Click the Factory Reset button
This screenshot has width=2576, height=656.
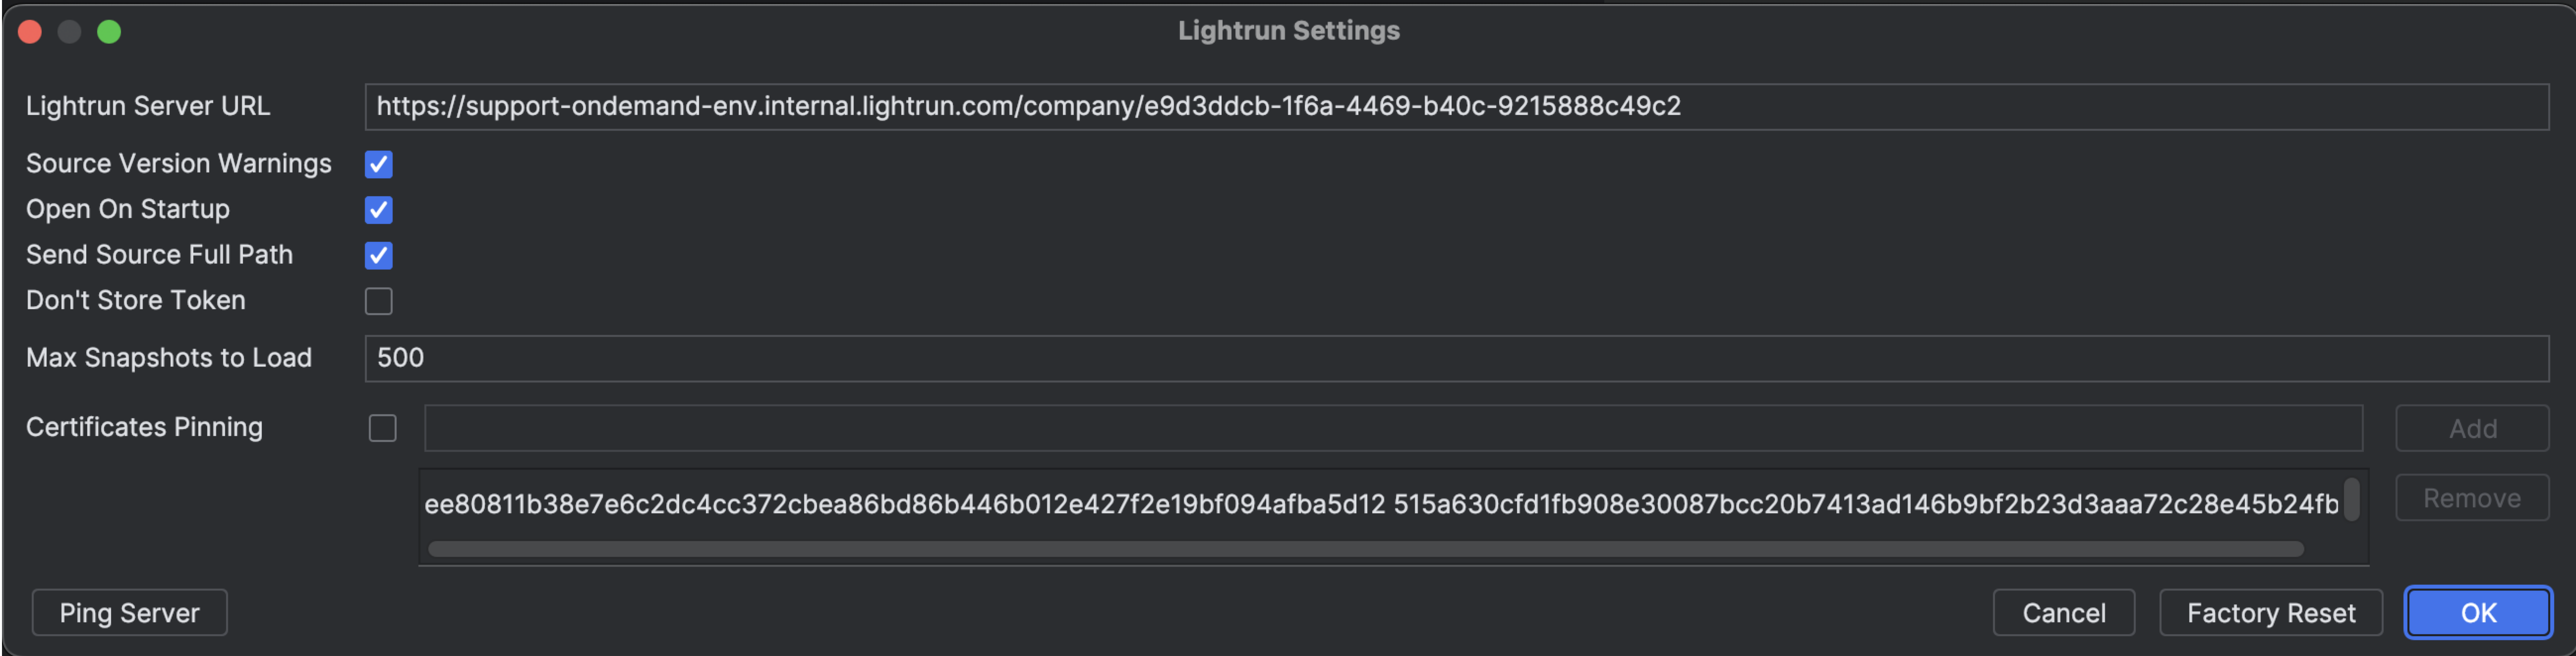pos(2270,612)
